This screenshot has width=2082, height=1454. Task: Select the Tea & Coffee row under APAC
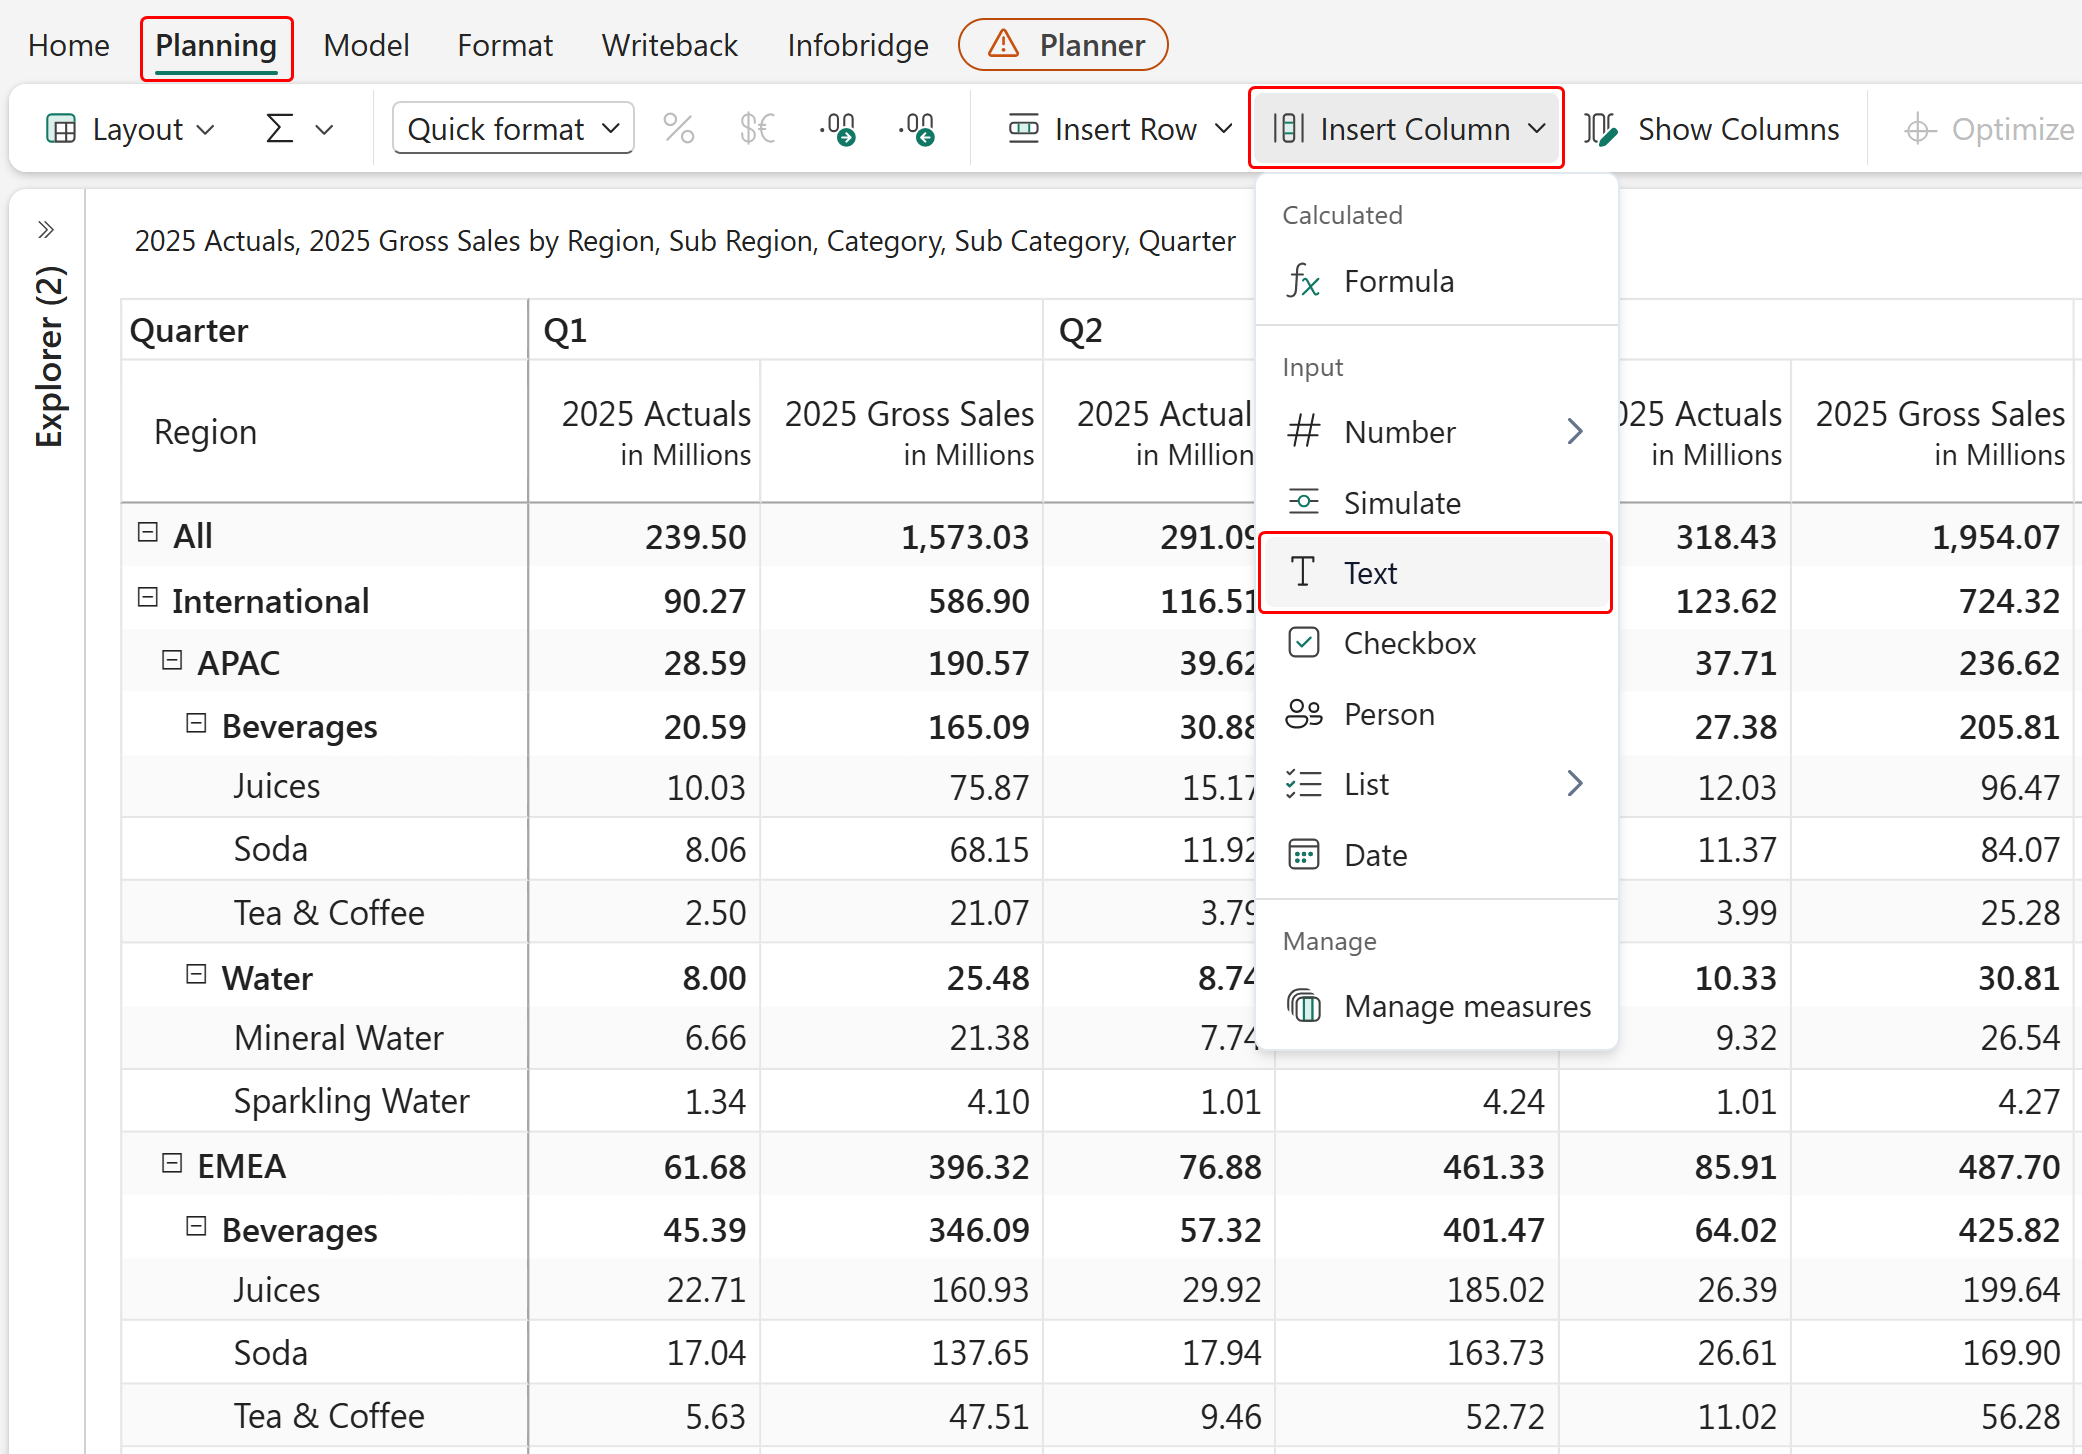(x=329, y=912)
